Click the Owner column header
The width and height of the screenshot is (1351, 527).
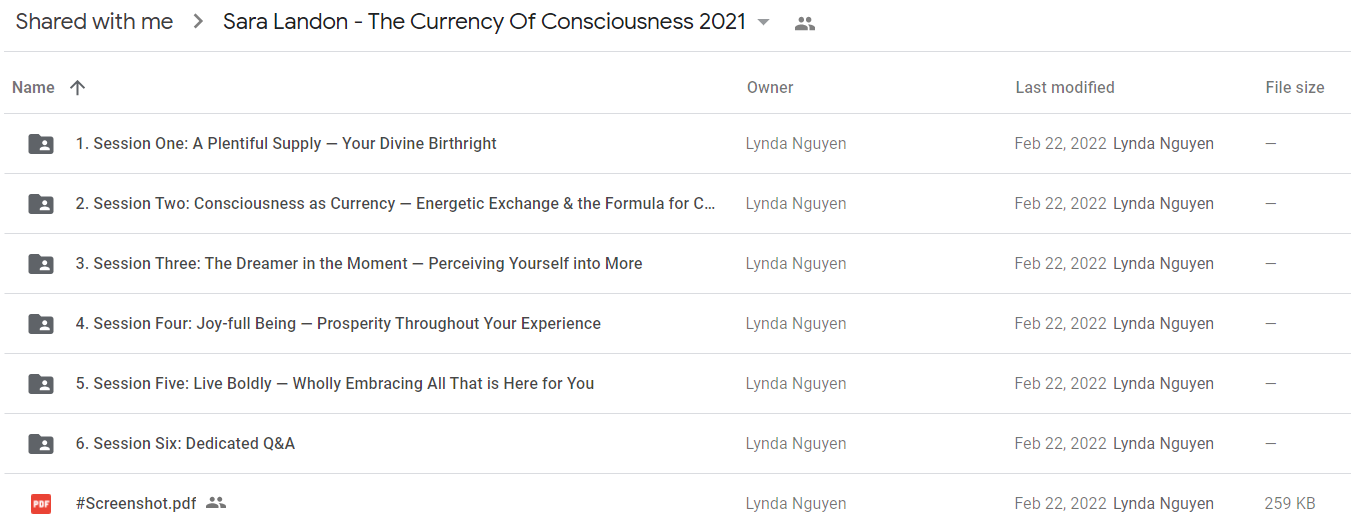coord(770,88)
